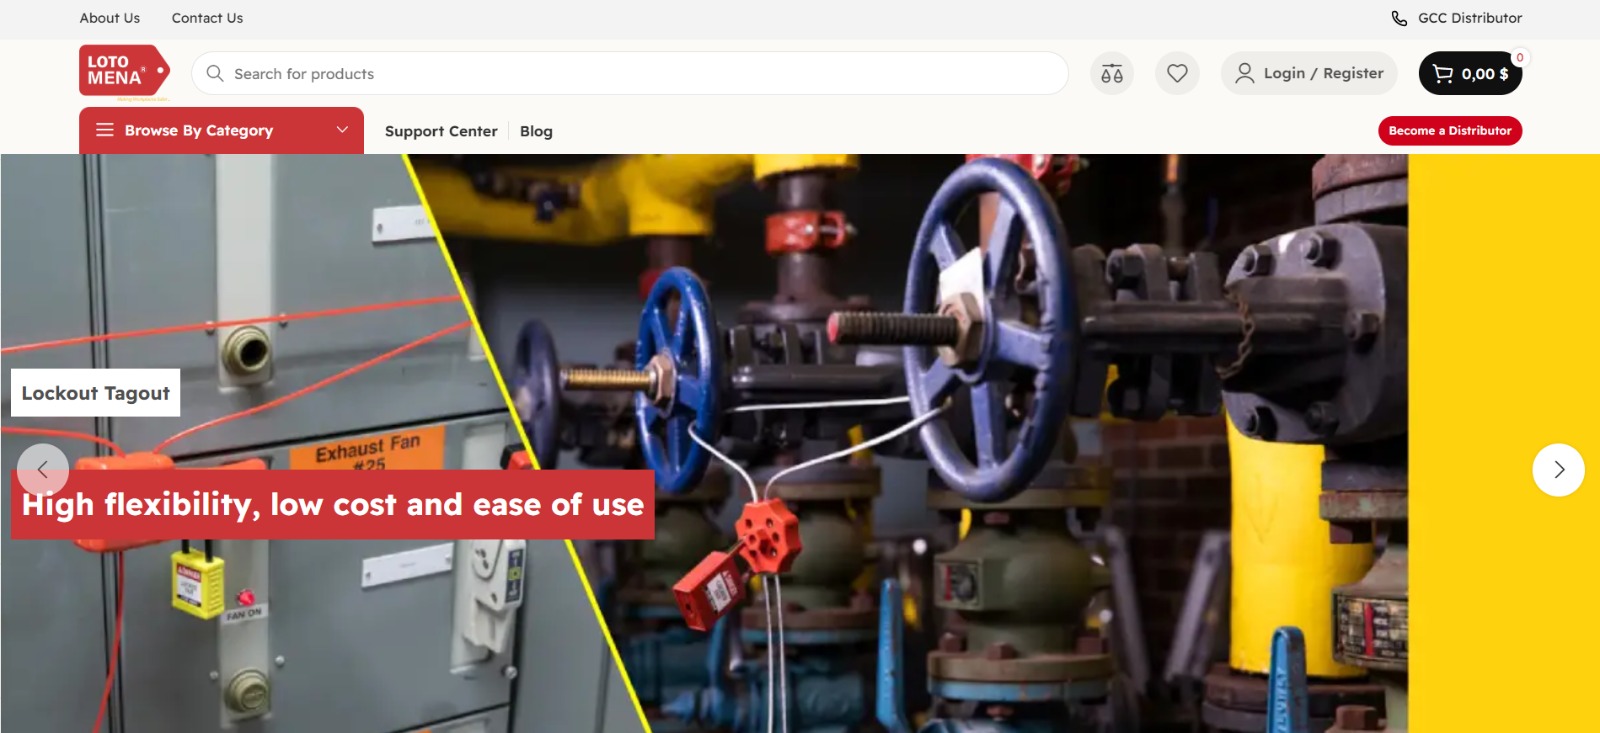The height and width of the screenshot is (733, 1600).
Task: Open the wishlist heart icon
Action: point(1177,73)
